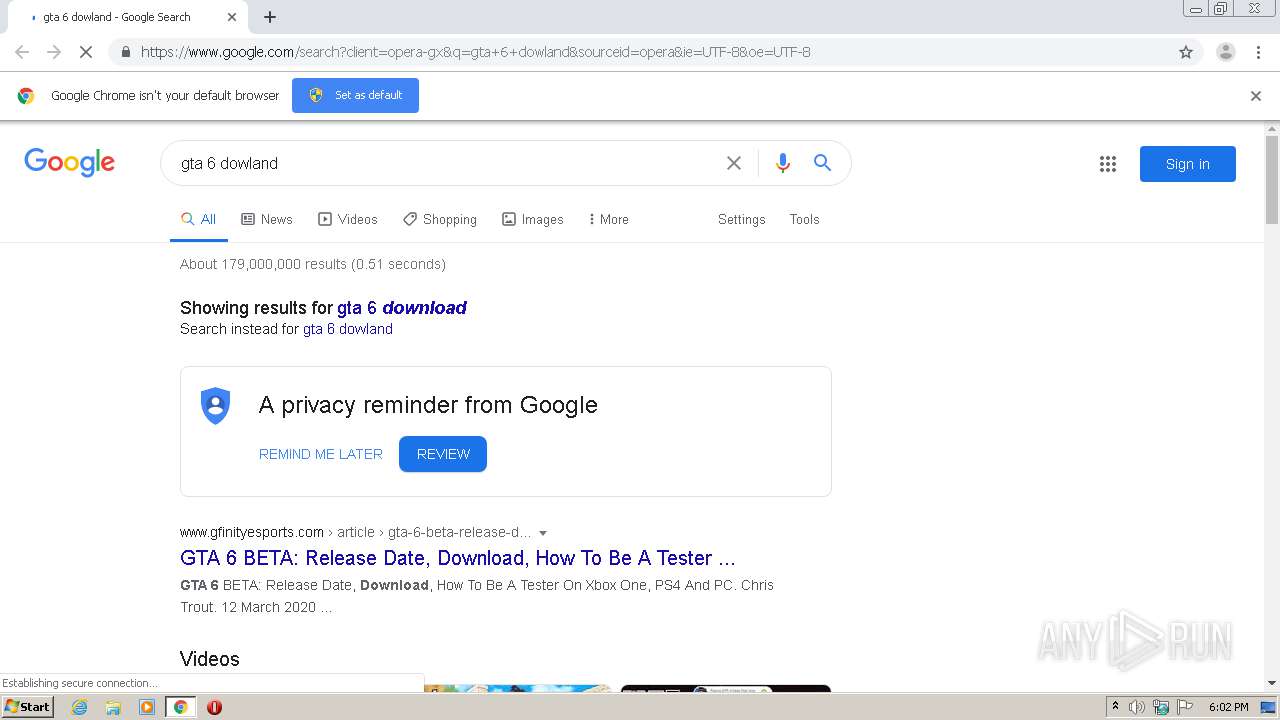This screenshot has height=720, width=1280.
Task: Open Opera from the taskbar
Action: click(214, 707)
